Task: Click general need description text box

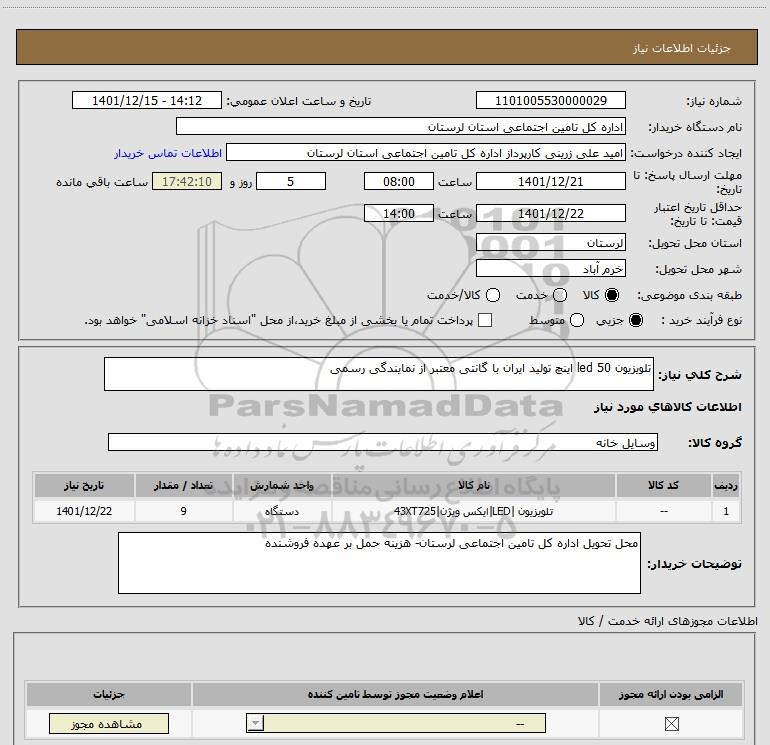Action: pyautogui.click(x=379, y=374)
